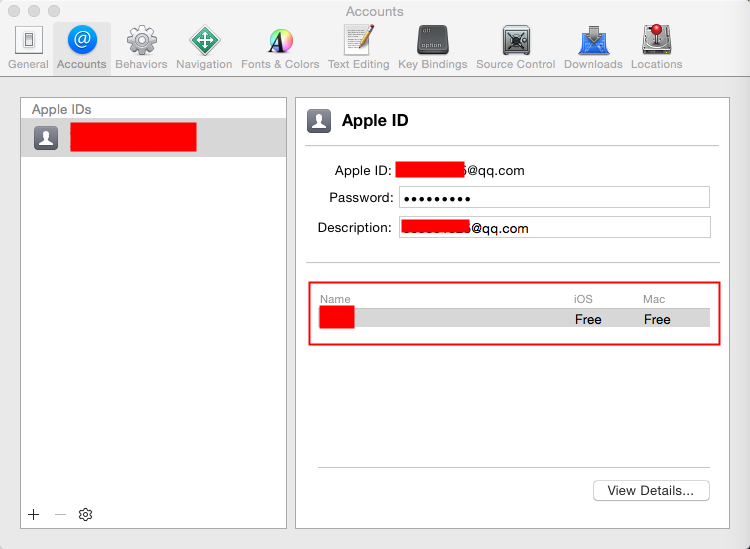Screen dimensions: 750x549
Task: Click the Name column header
Action: point(335,299)
